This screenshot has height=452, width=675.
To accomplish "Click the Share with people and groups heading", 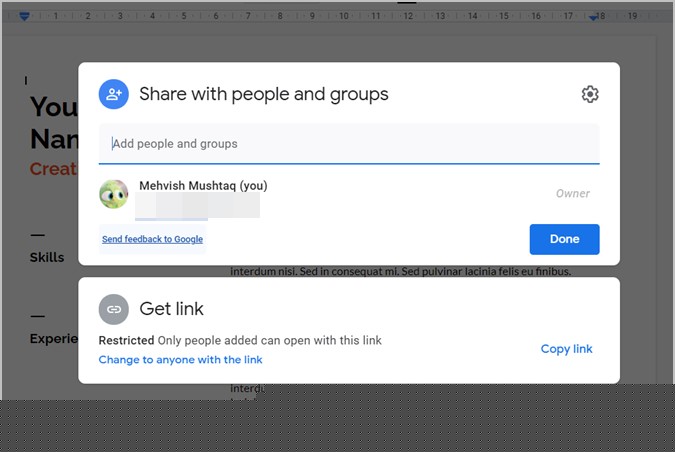I will click(263, 94).
